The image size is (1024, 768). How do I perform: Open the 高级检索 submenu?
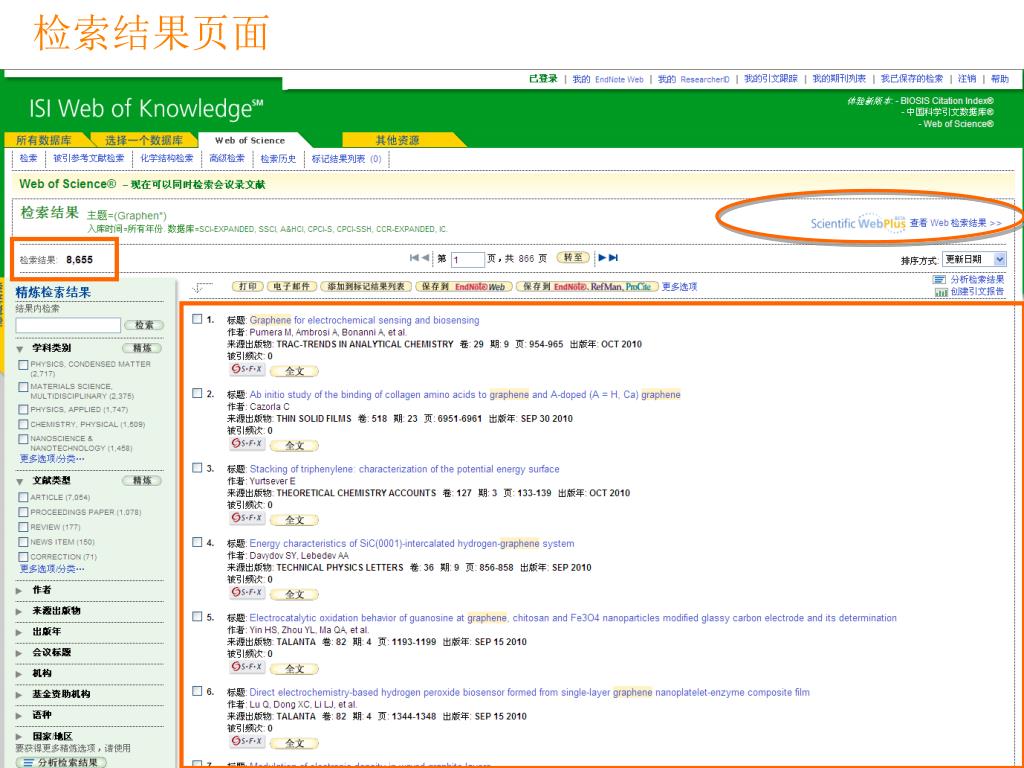click(x=227, y=158)
